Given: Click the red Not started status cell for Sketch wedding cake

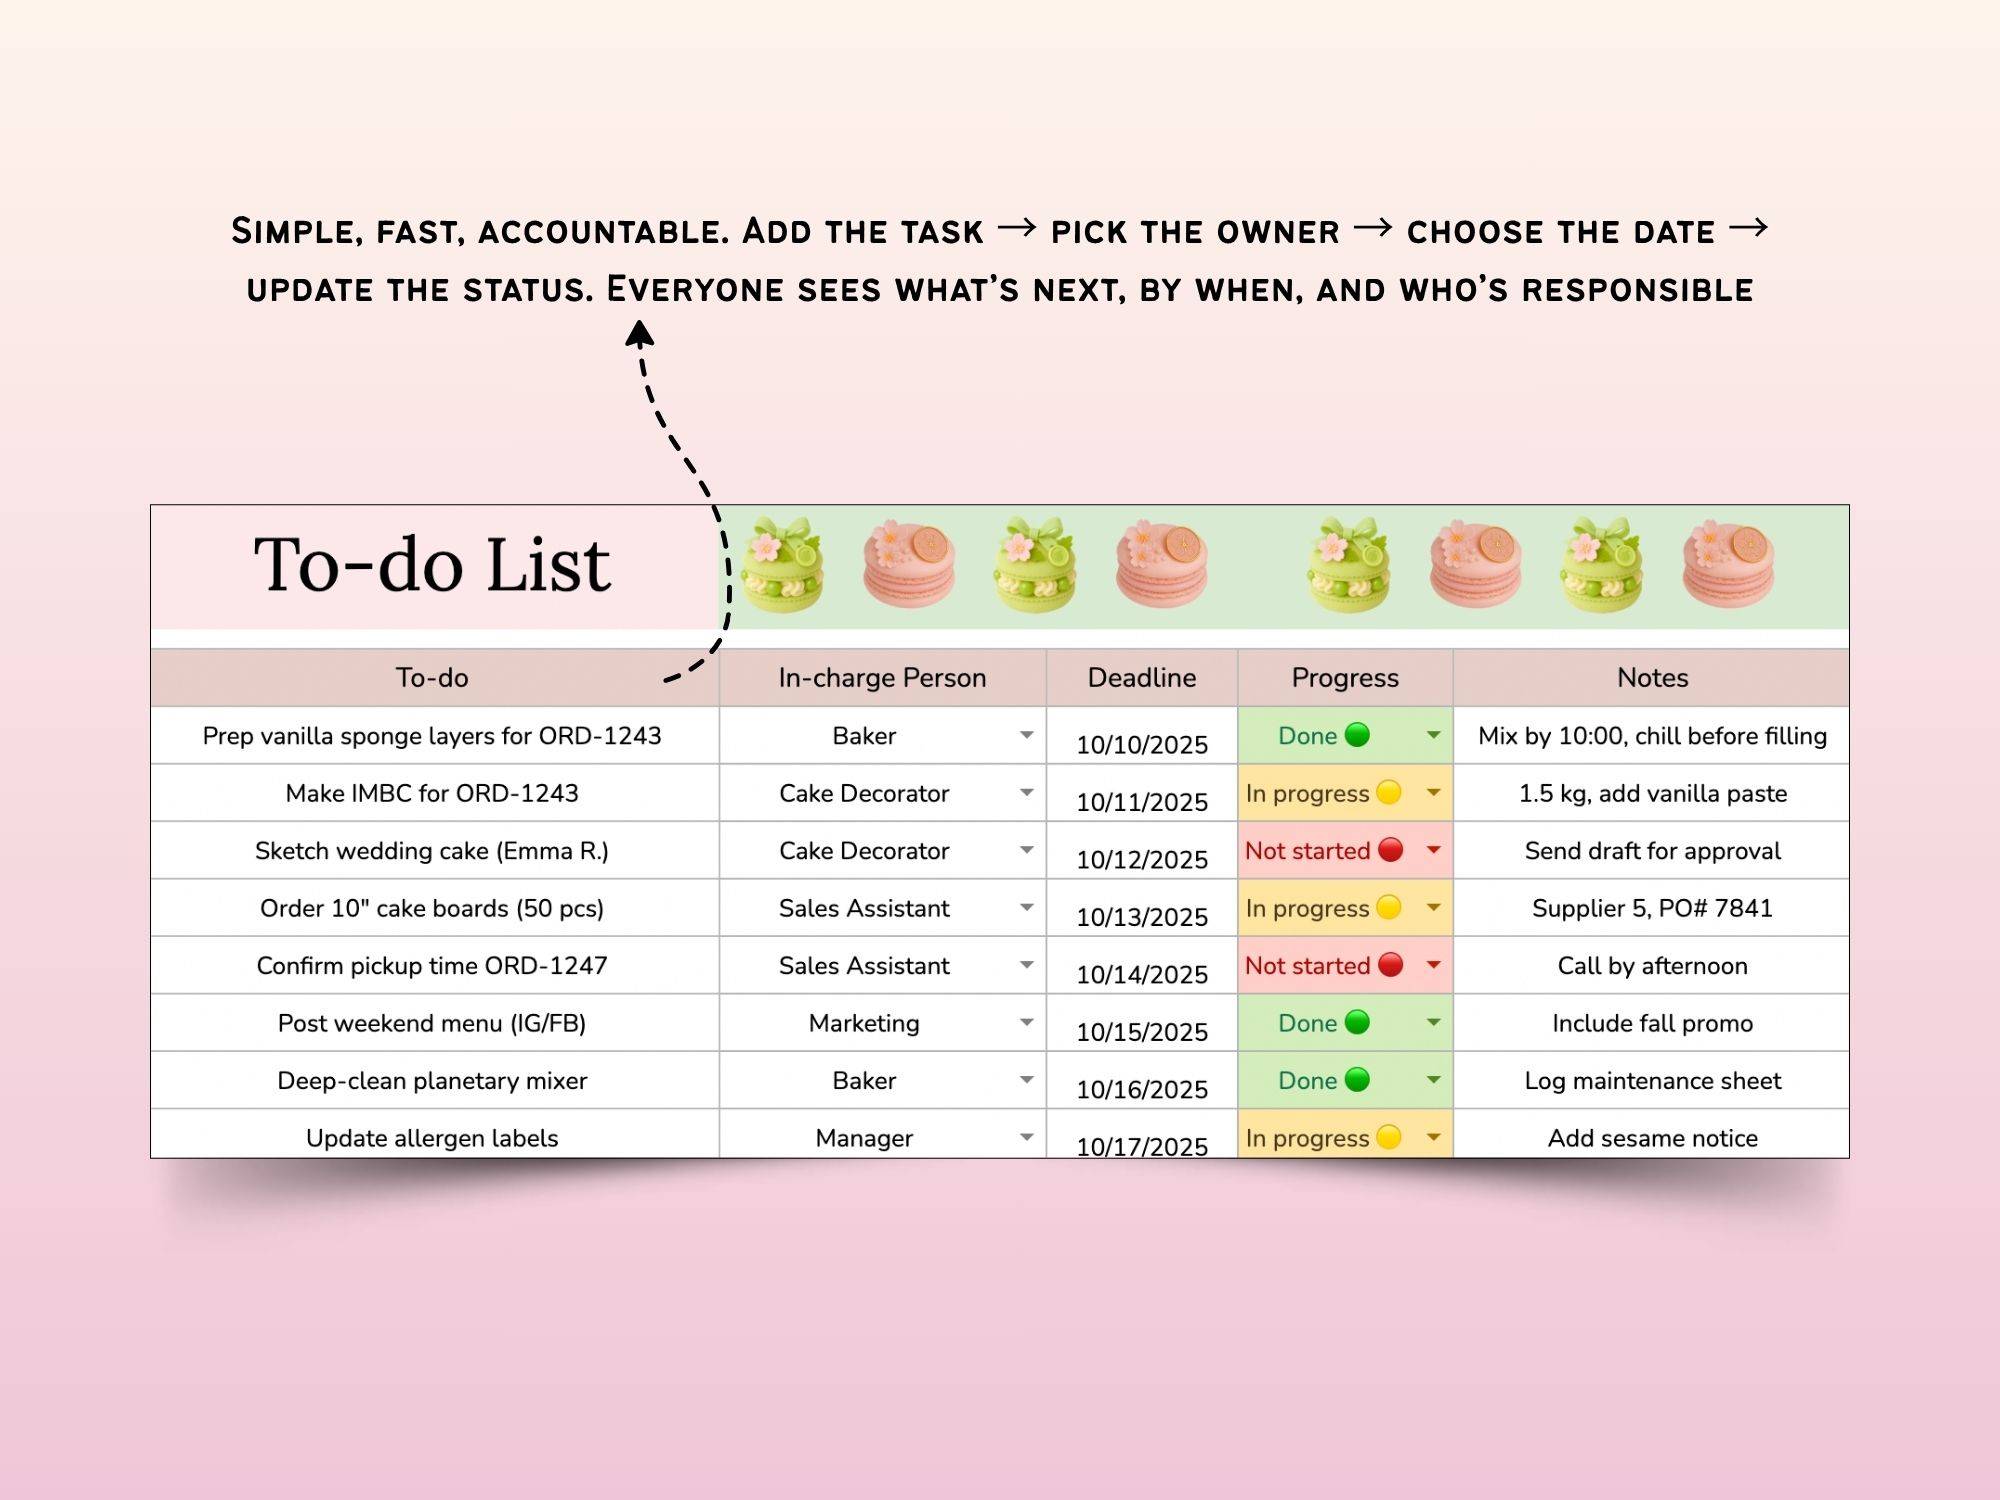Looking at the screenshot, I should [x=1306, y=851].
